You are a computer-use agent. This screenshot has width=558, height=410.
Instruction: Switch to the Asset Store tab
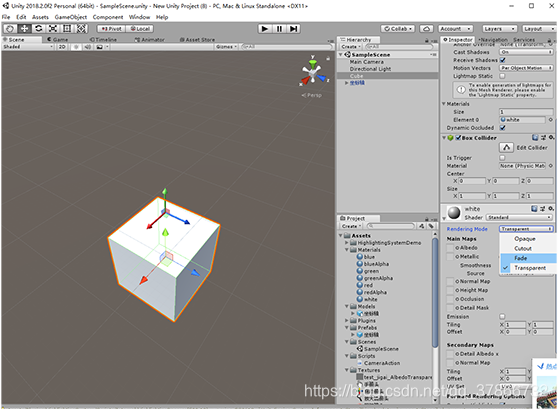pos(197,40)
